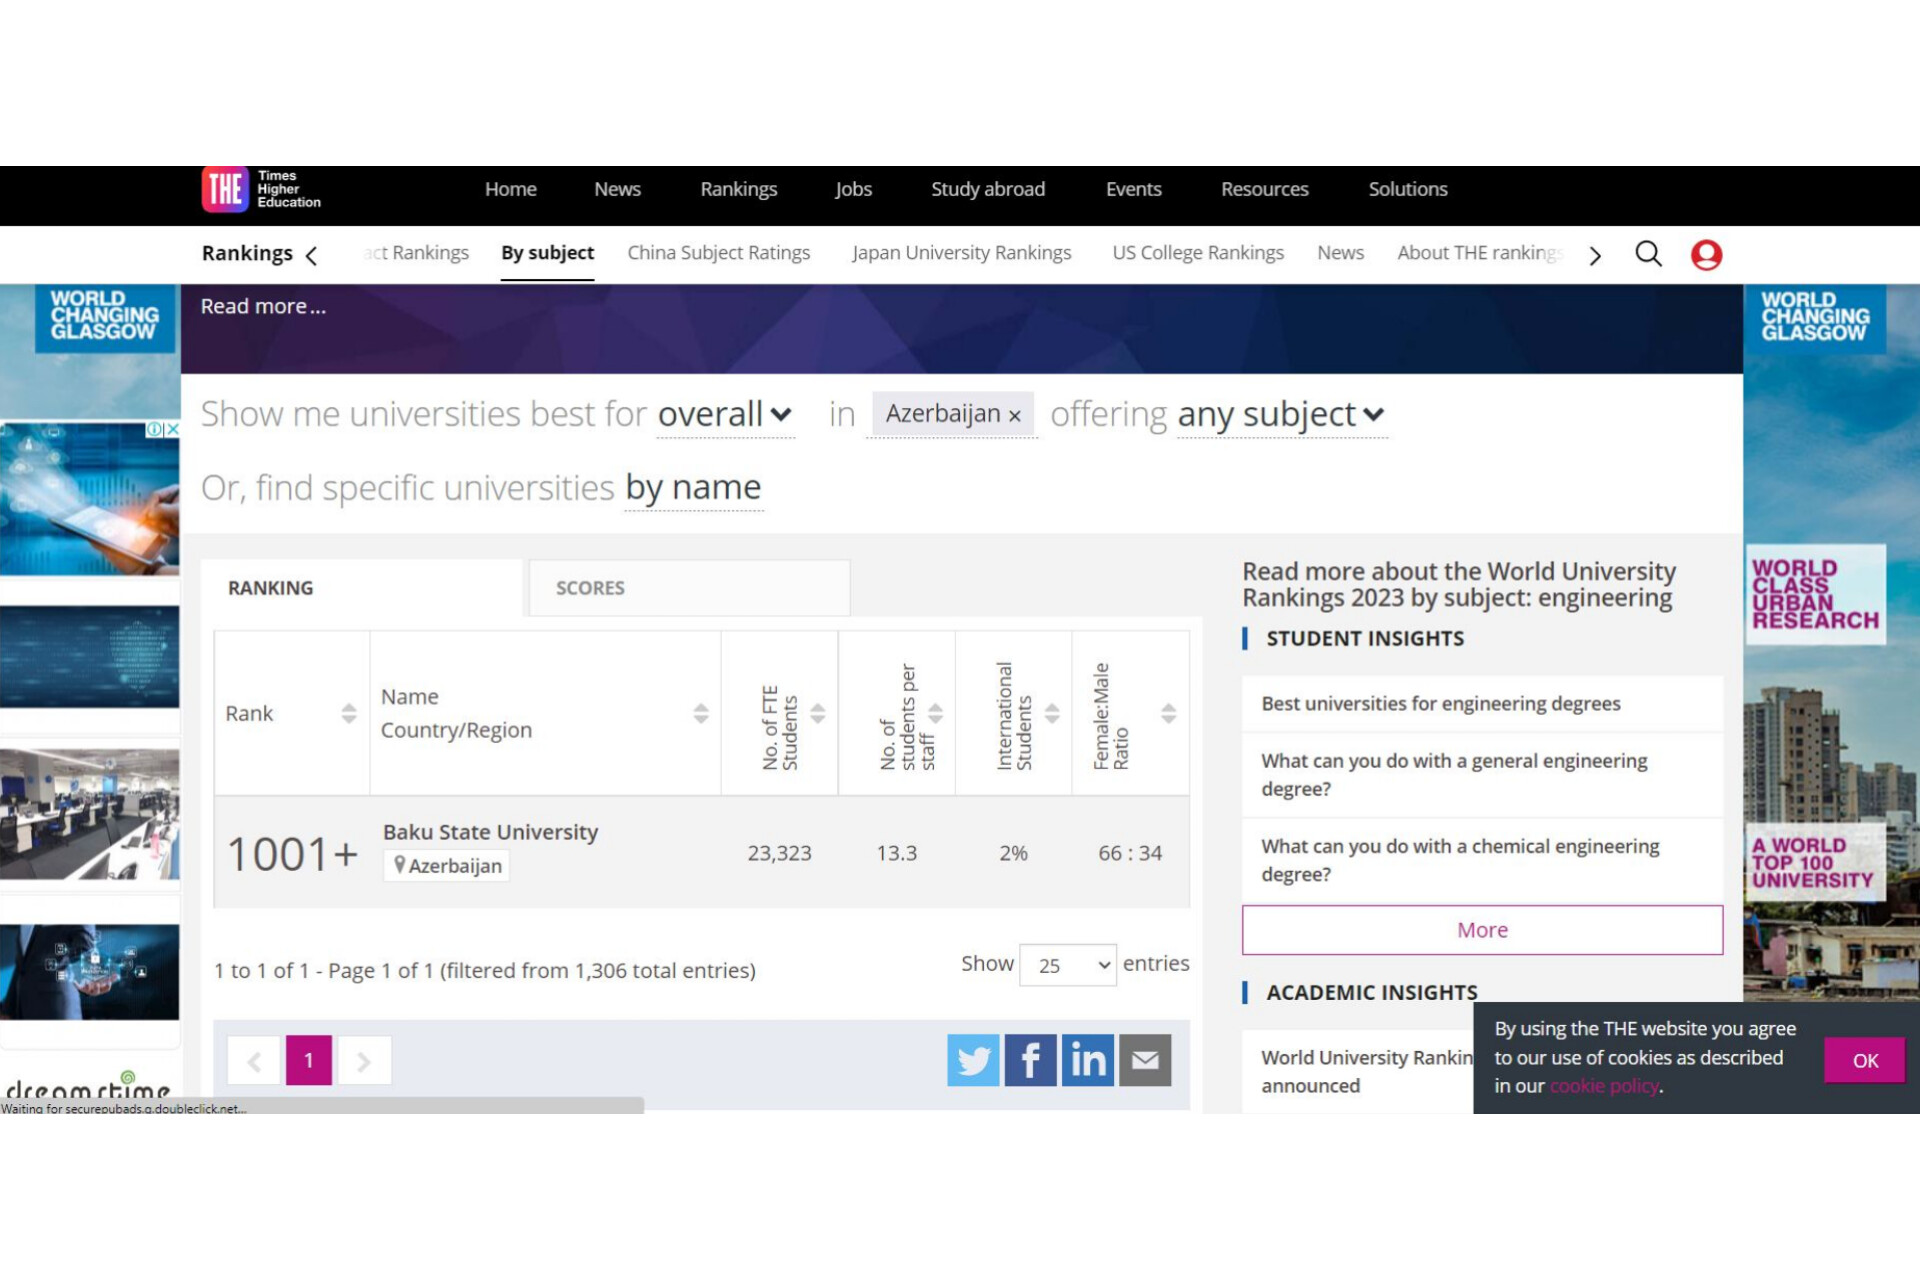Viewport: 1920px width, 1280px height.
Task: Sort by Female:Male Ratio column
Action: [1168, 713]
